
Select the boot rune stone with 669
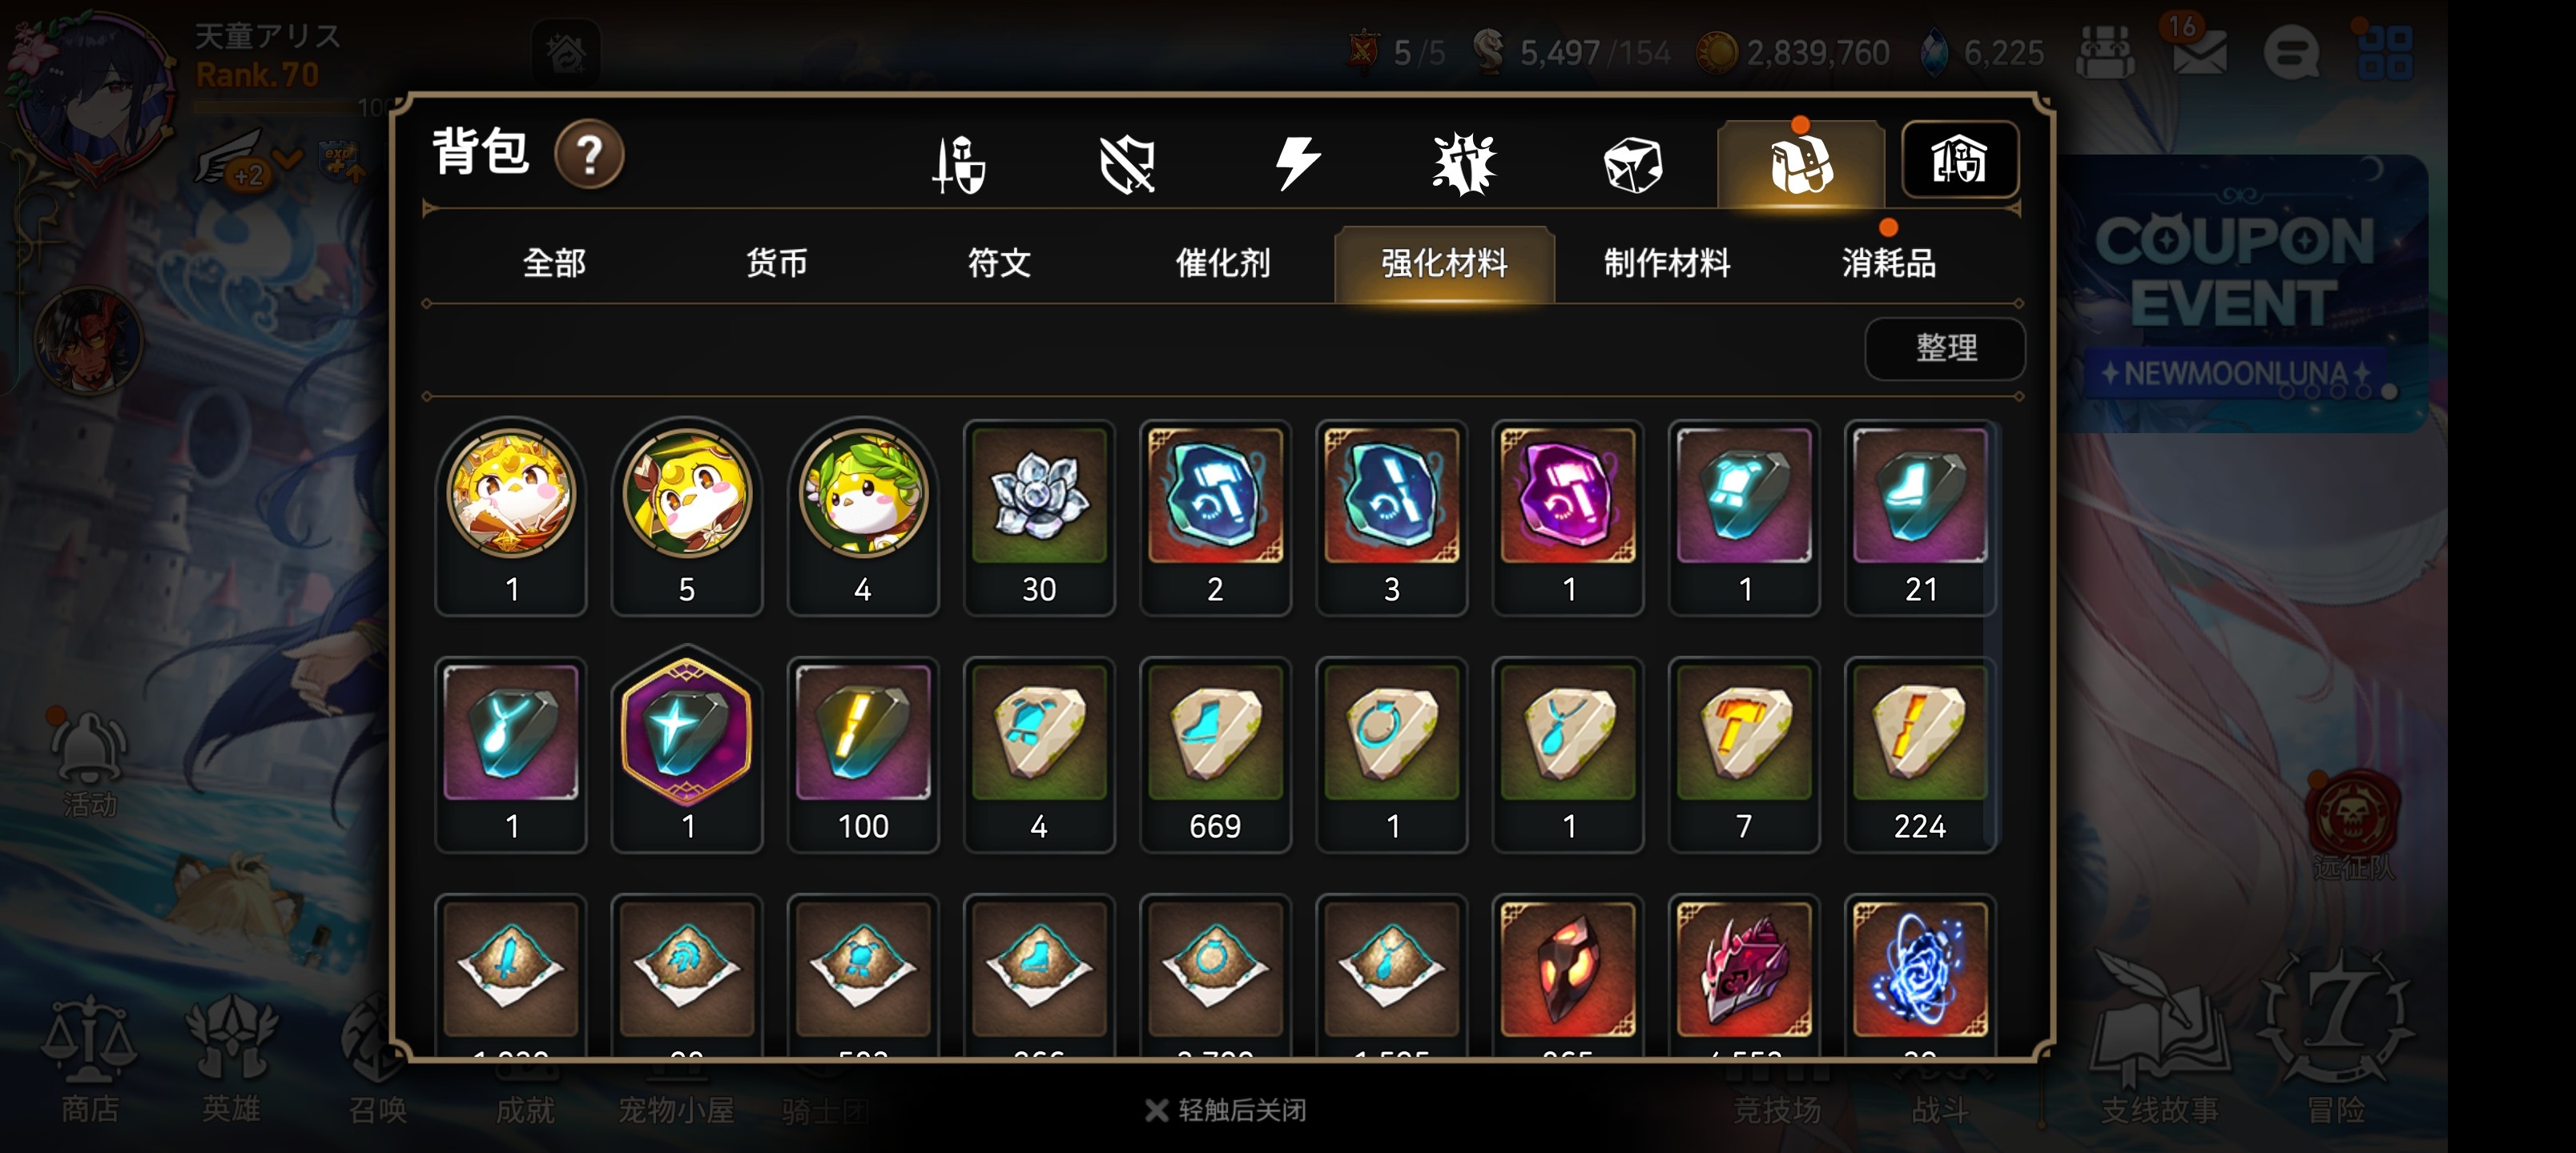point(1215,753)
